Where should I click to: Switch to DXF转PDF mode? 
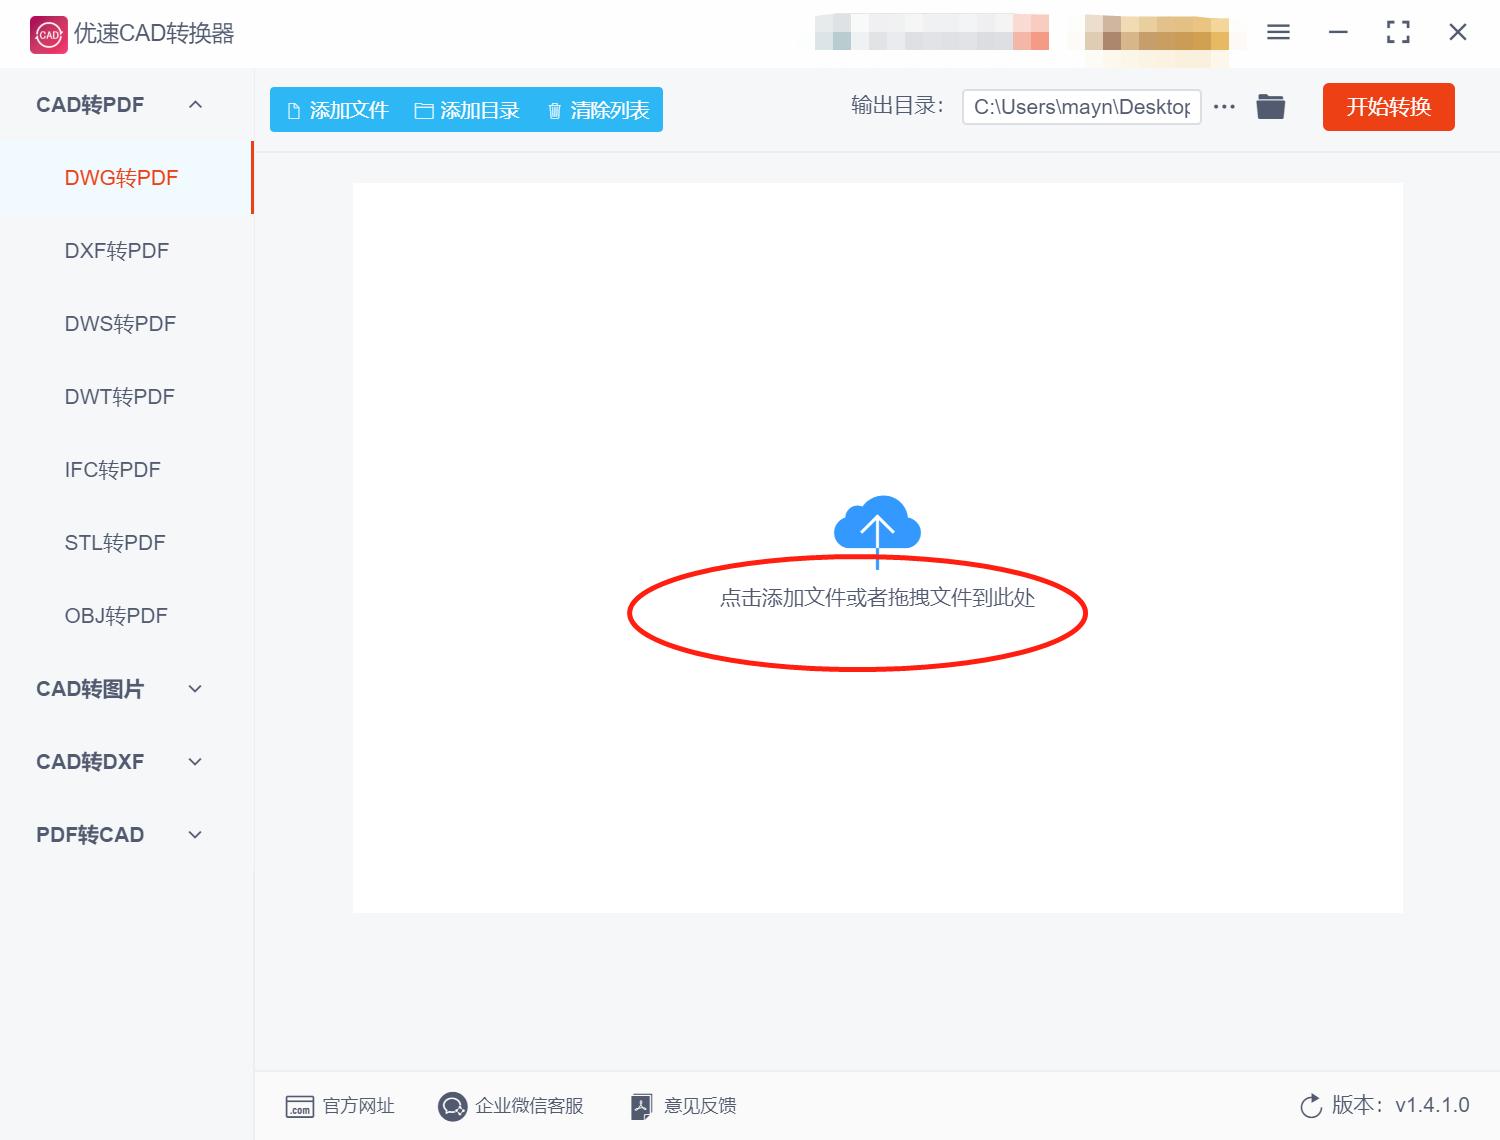click(119, 250)
